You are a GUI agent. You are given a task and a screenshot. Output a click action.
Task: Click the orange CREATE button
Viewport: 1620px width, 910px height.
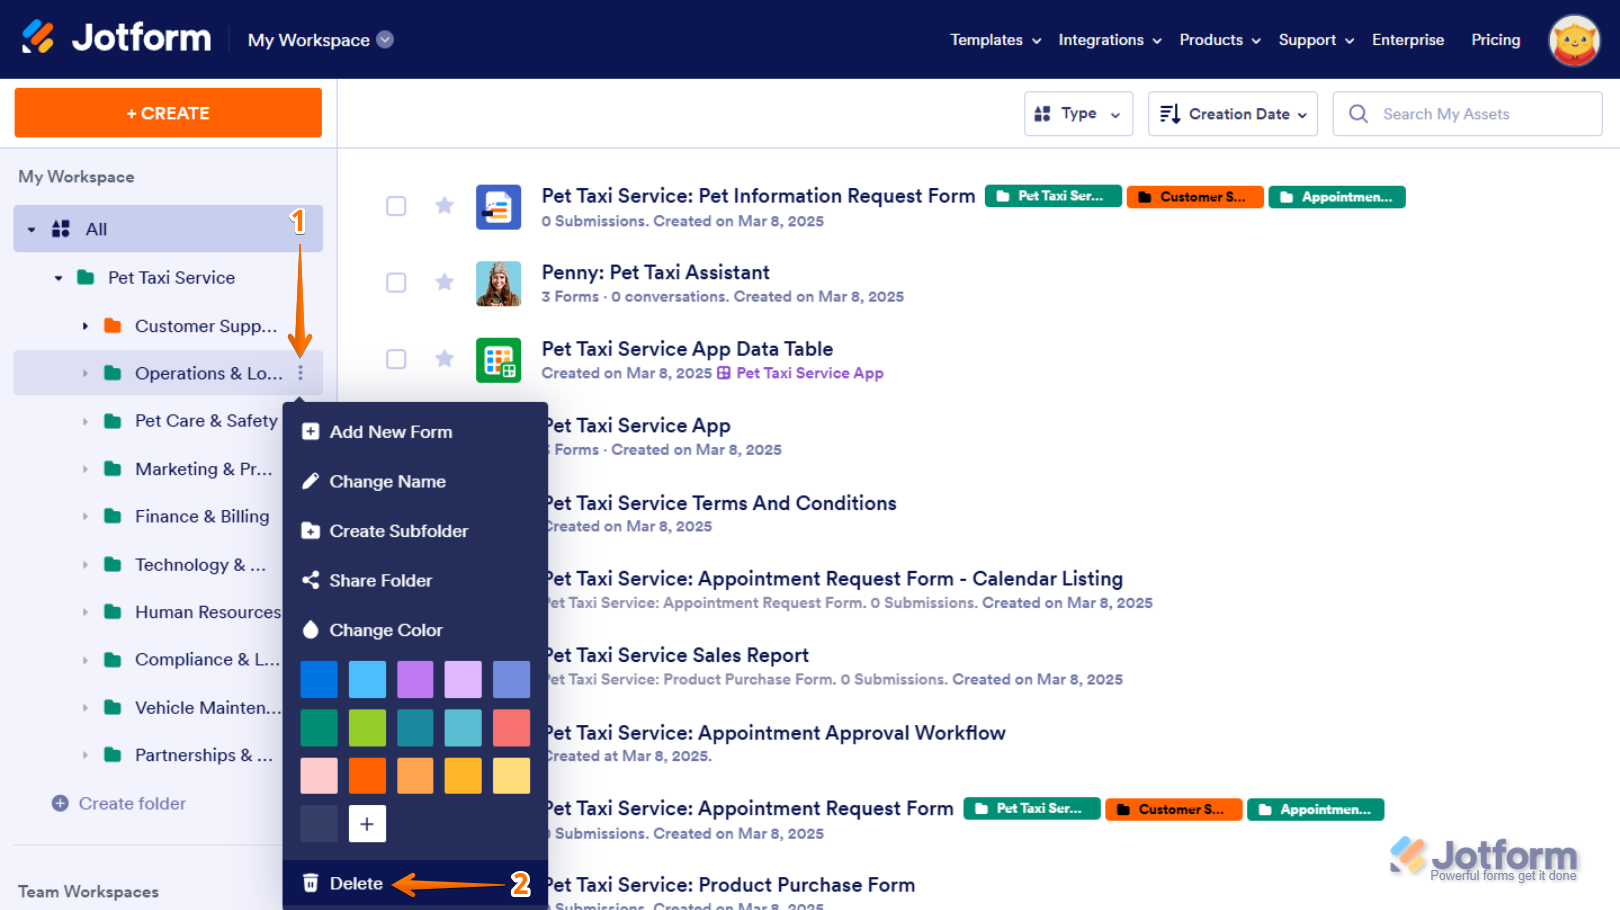(x=168, y=113)
